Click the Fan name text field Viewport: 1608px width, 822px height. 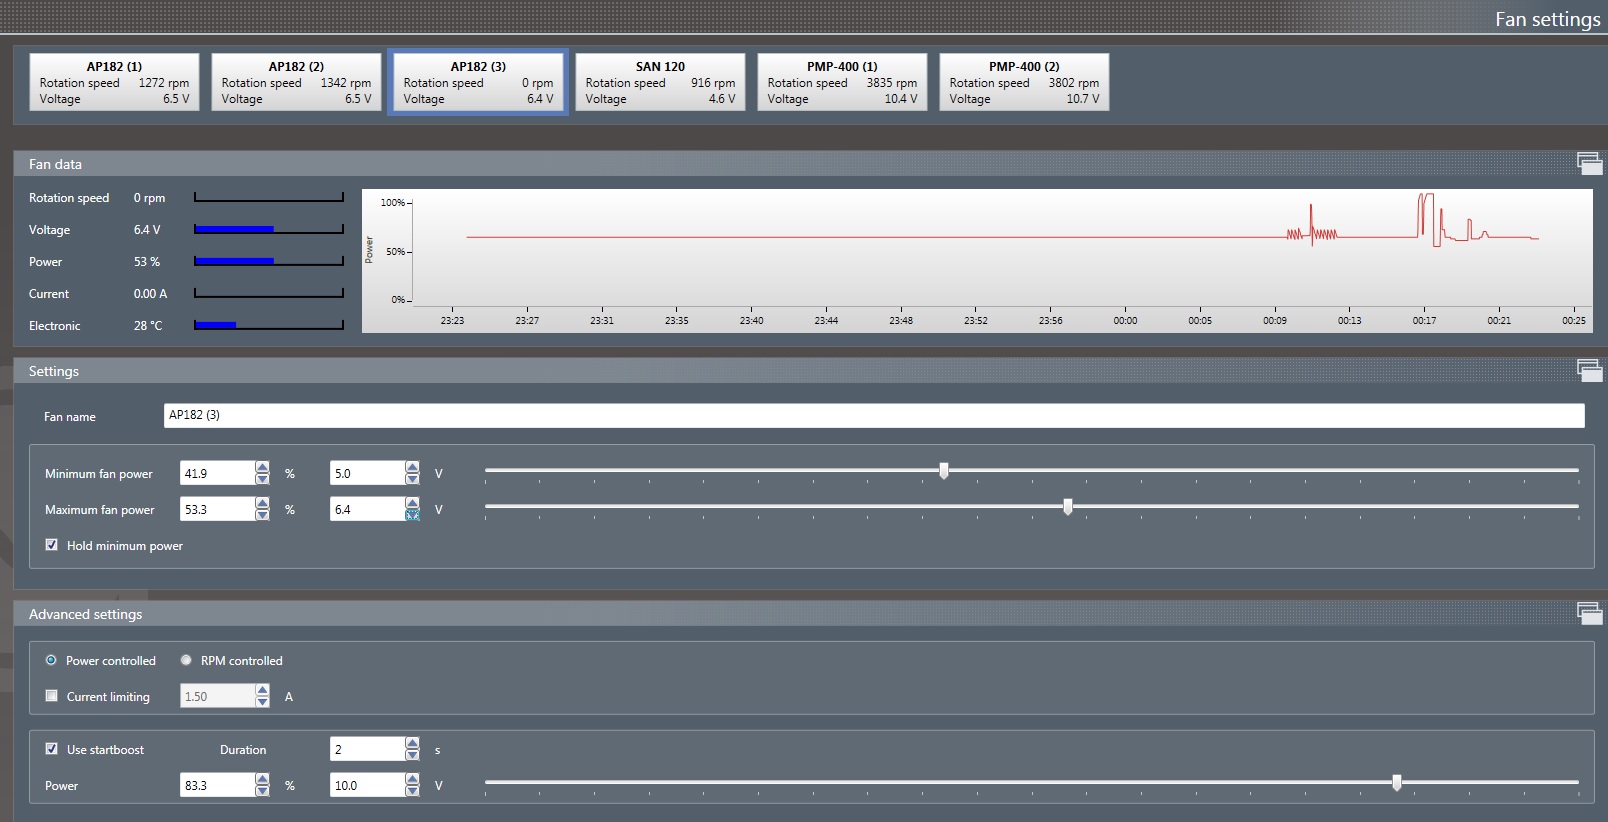pos(873,416)
